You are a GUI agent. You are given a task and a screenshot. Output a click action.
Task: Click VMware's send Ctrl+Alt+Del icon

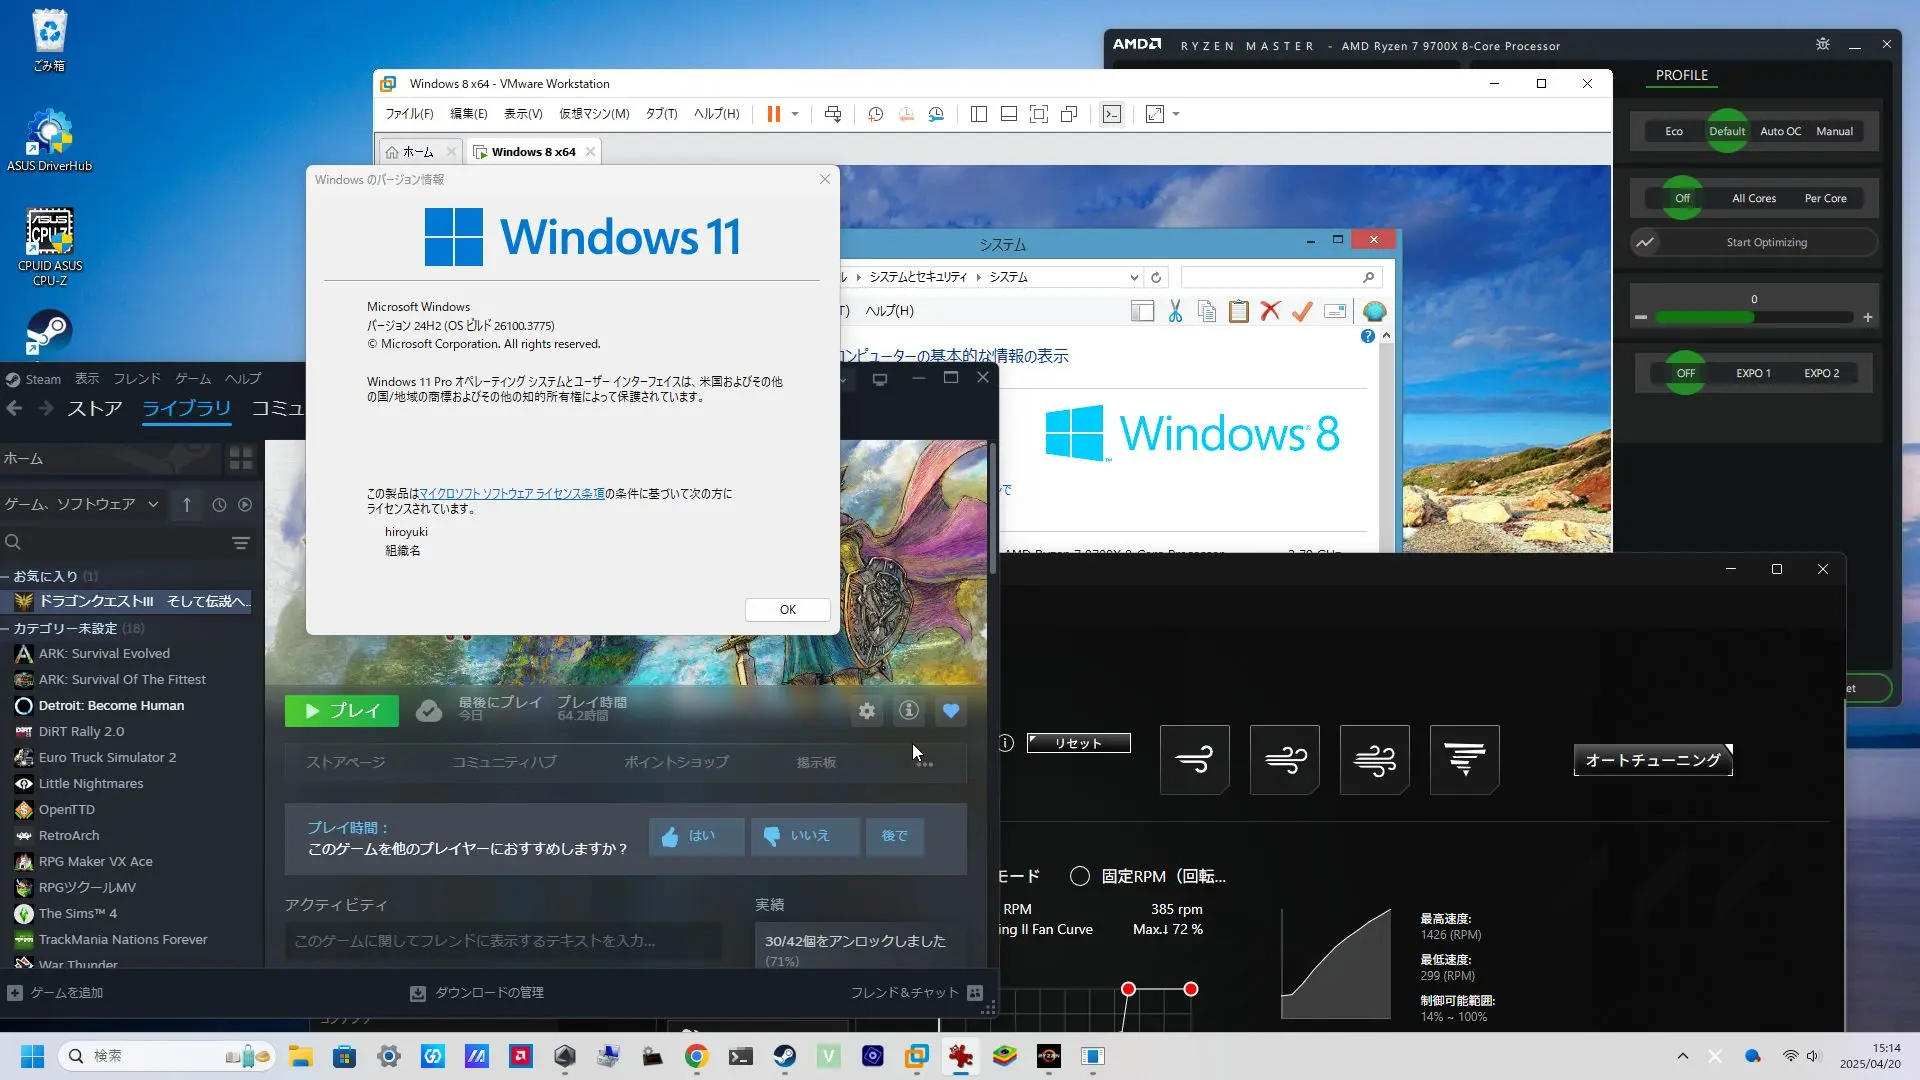(x=833, y=114)
